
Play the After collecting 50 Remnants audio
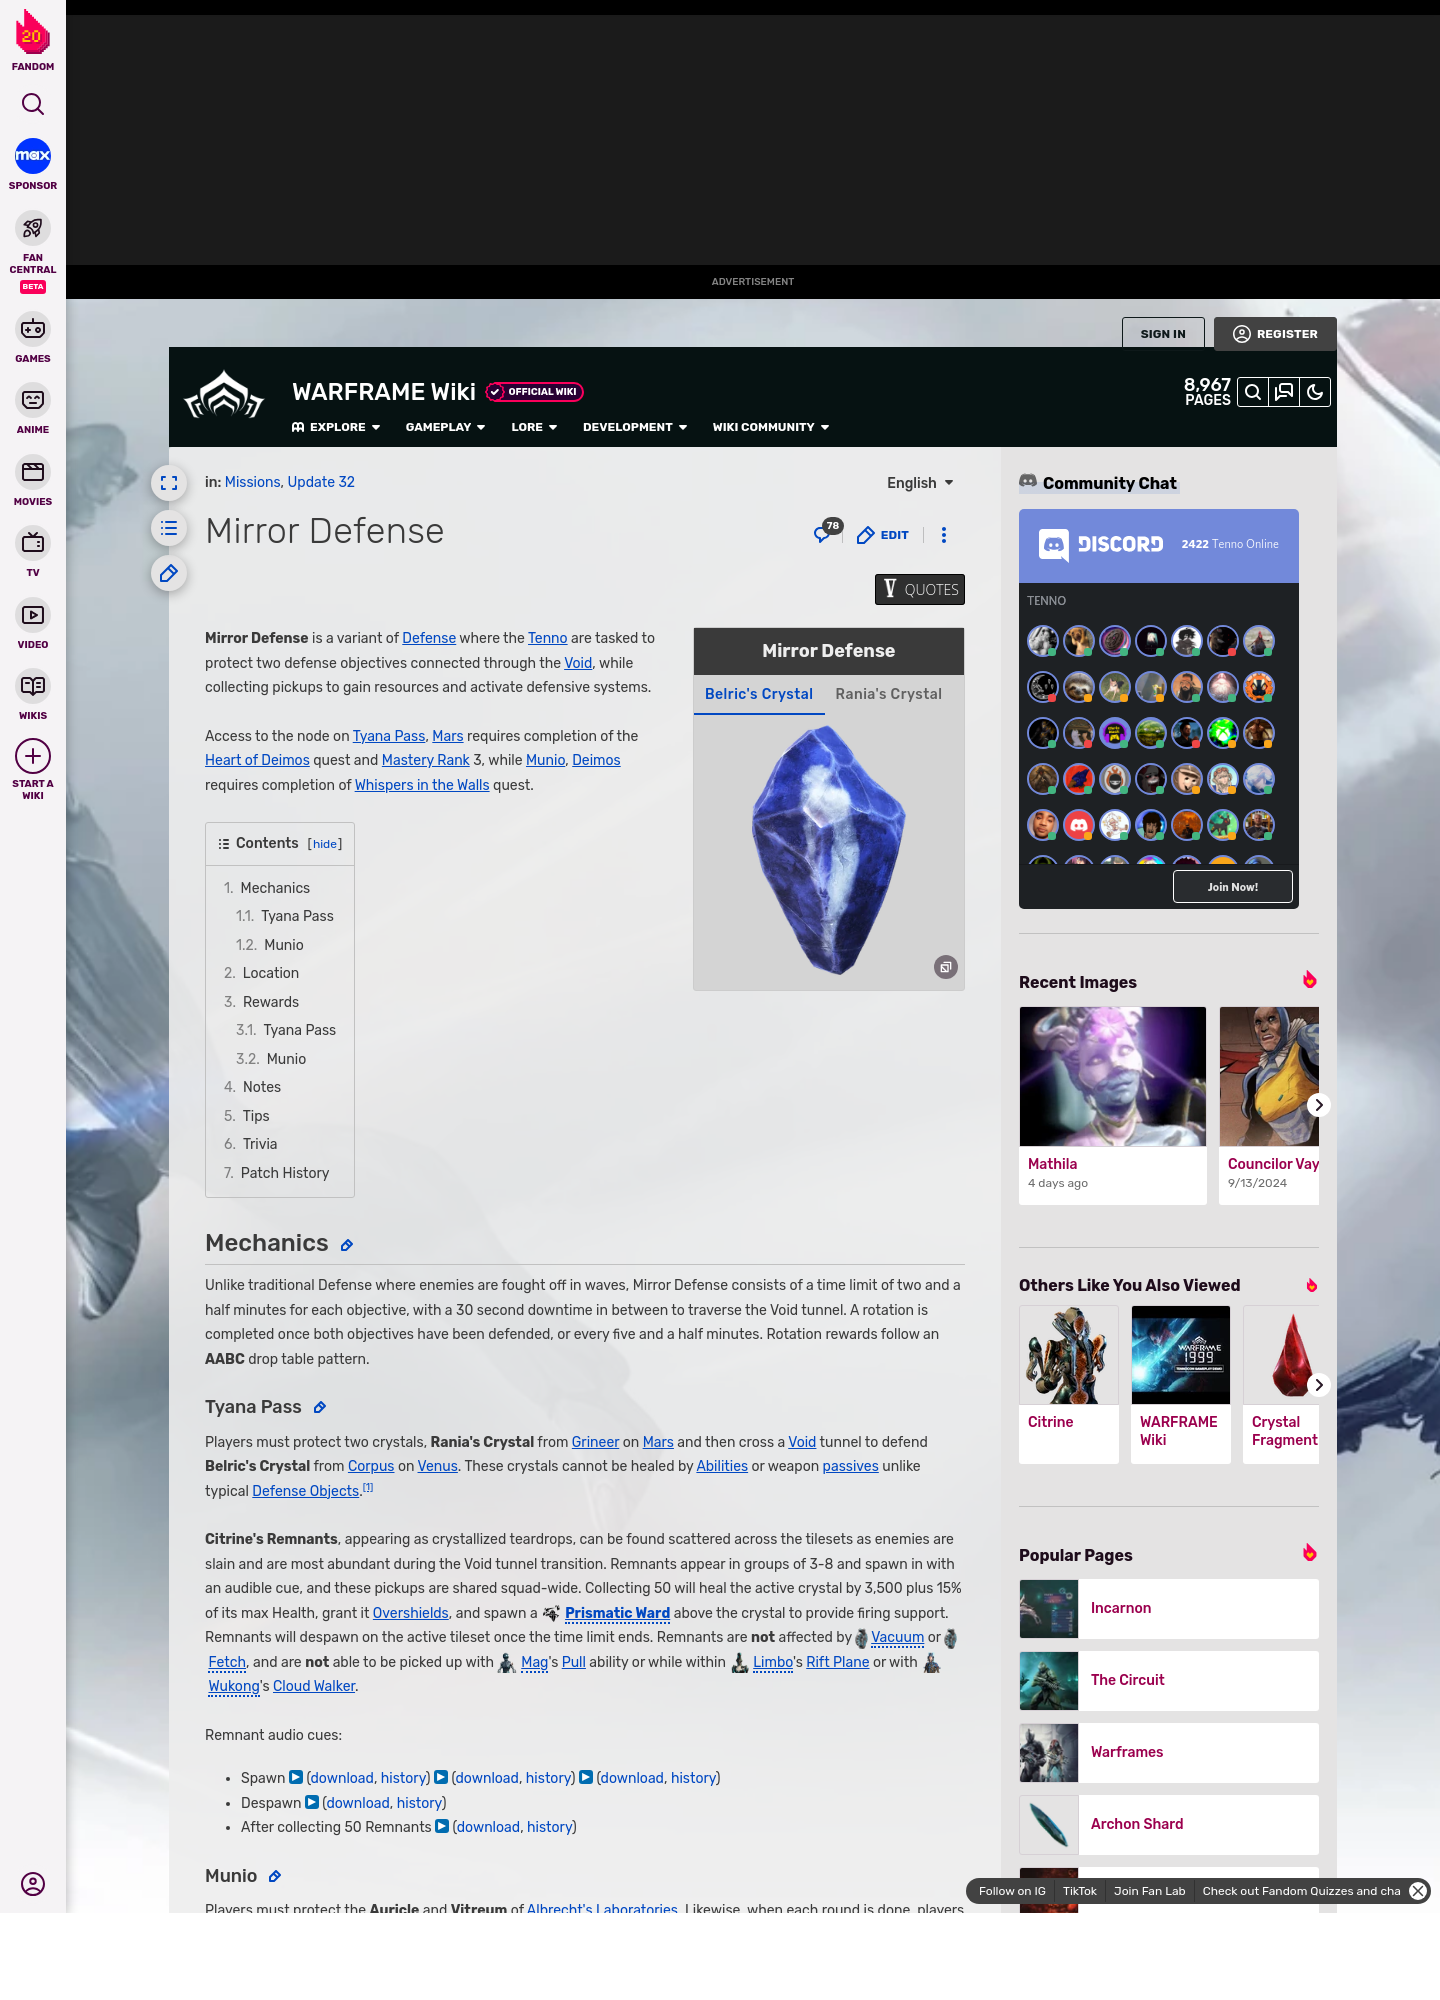(x=442, y=1826)
